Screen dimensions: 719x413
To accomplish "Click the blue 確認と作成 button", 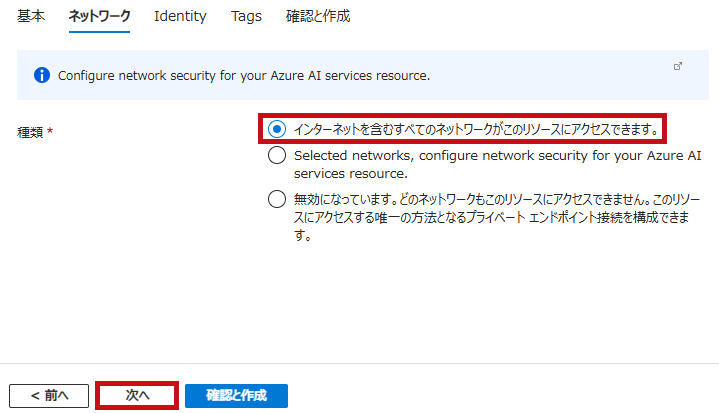I will tap(236, 396).
